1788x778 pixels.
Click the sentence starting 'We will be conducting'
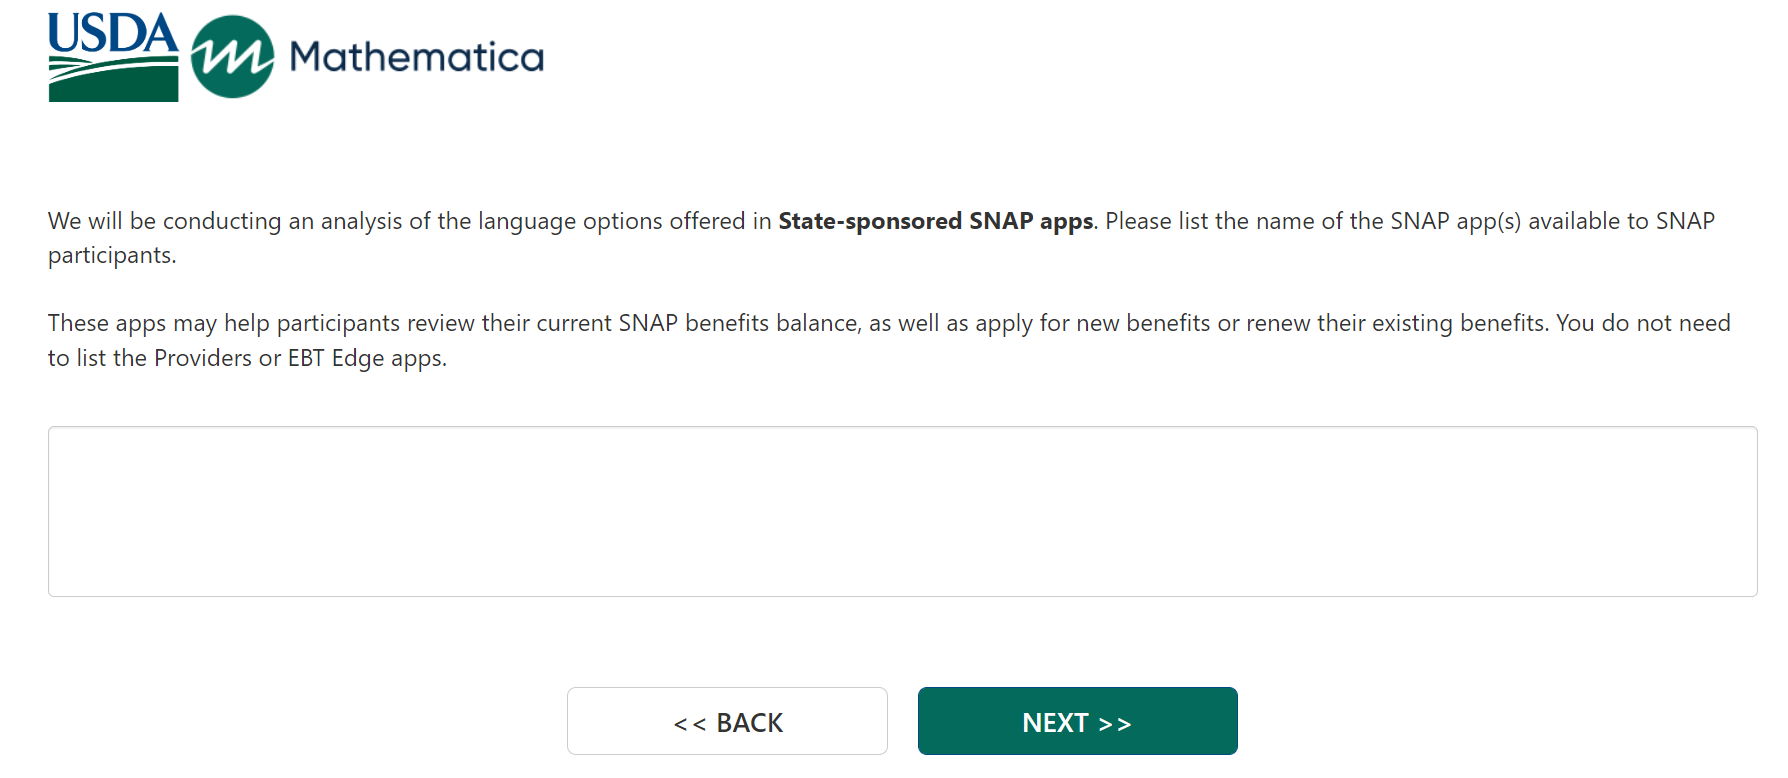coord(400,221)
